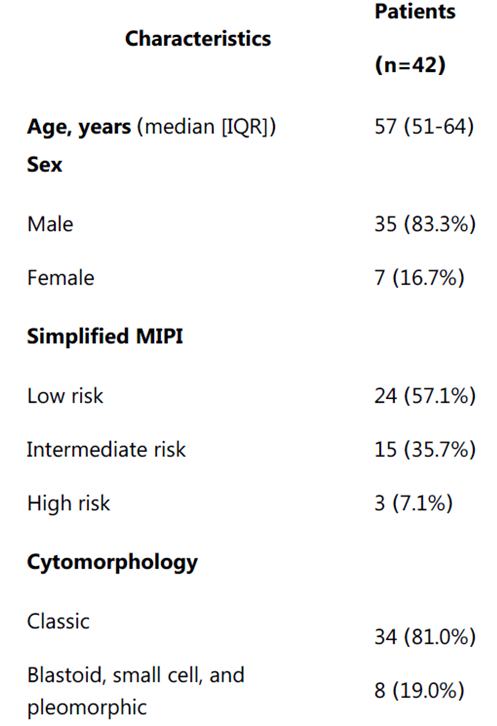Select the 24 (57.1%) value
The width and height of the screenshot is (497, 726).
point(425,396)
